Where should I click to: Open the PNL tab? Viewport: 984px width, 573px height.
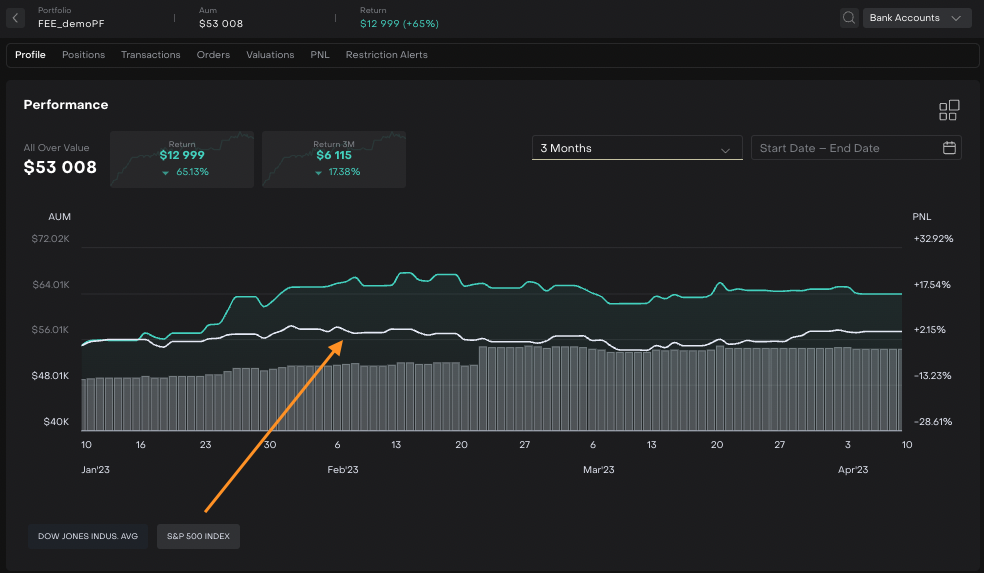click(320, 55)
